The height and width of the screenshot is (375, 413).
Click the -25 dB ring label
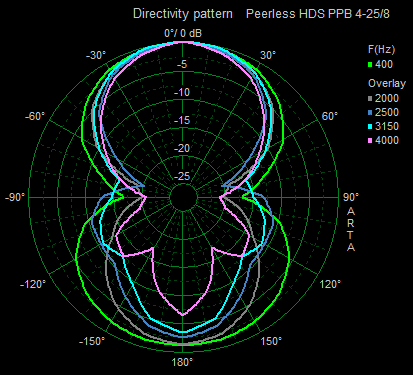tap(182, 176)
